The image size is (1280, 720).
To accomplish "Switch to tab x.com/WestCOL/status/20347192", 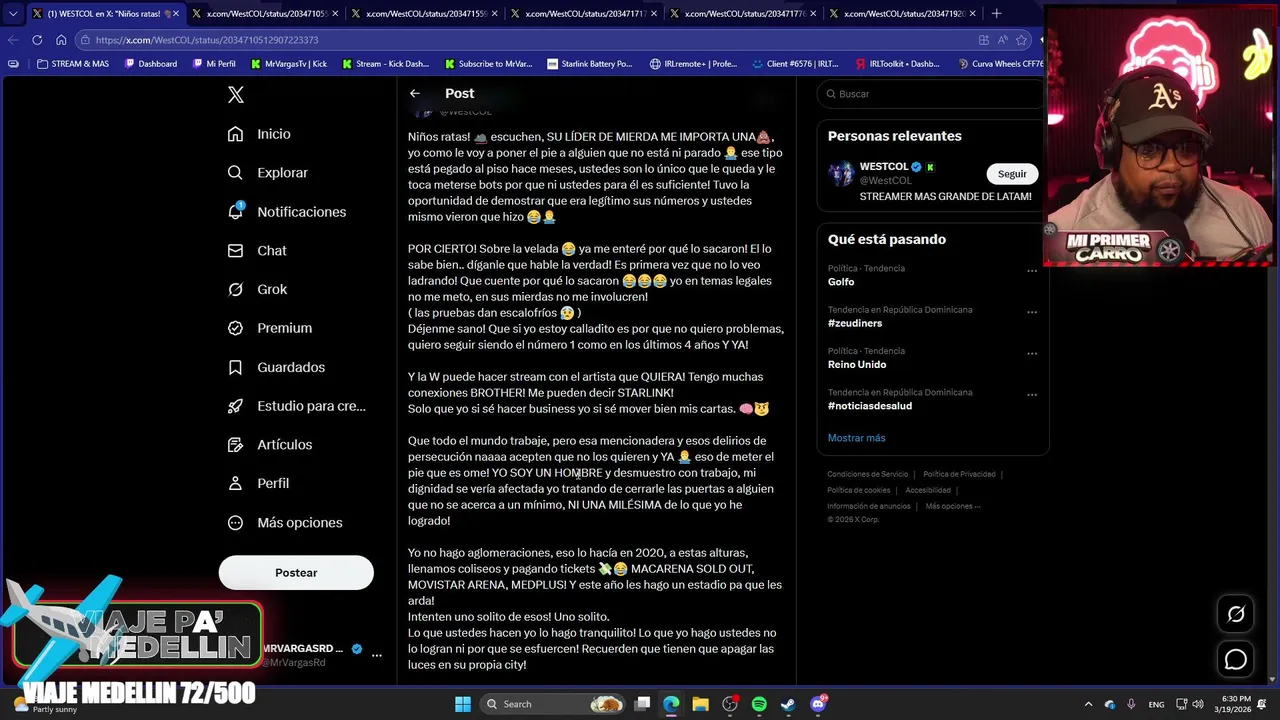I will tap(902, 13).
